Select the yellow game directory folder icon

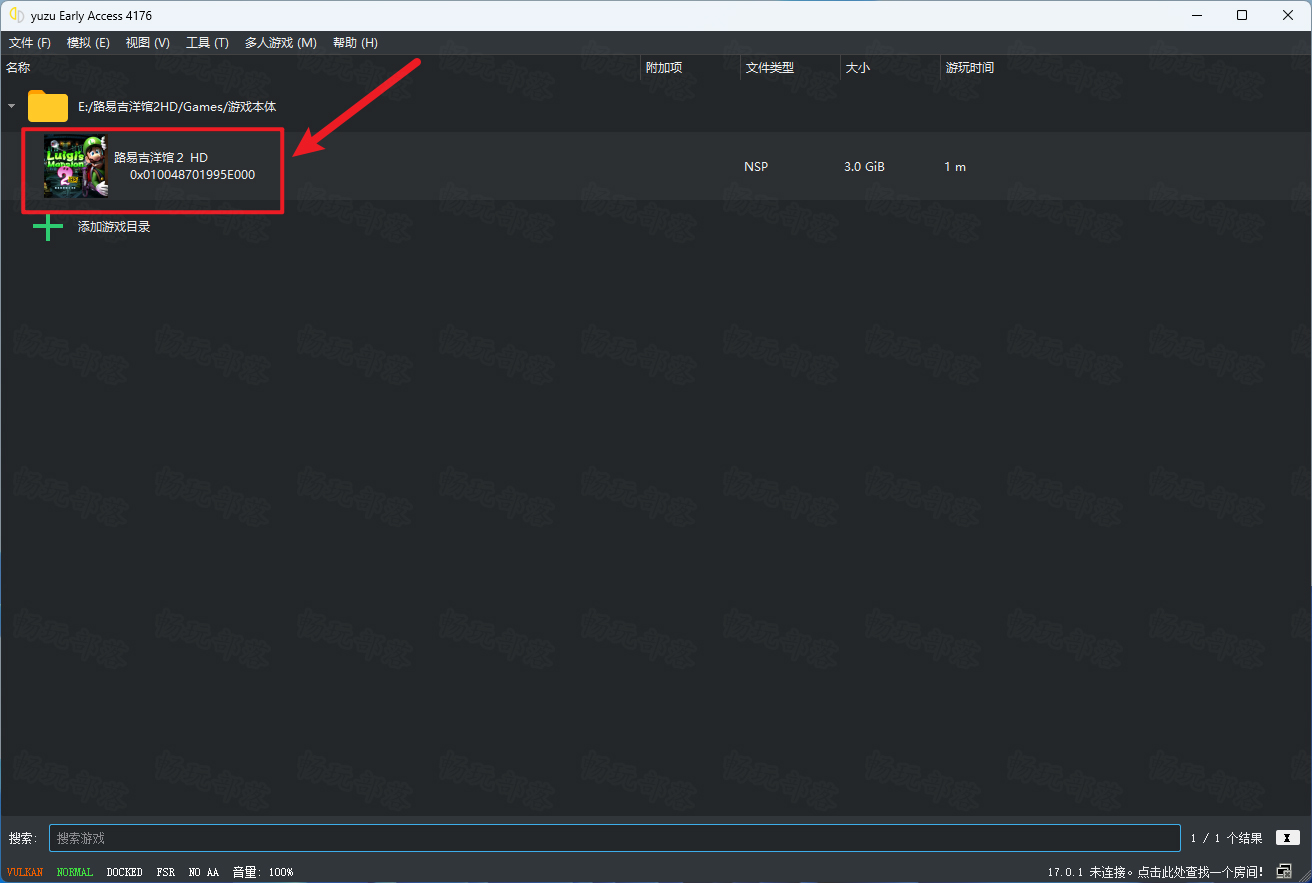coord(48,106)
